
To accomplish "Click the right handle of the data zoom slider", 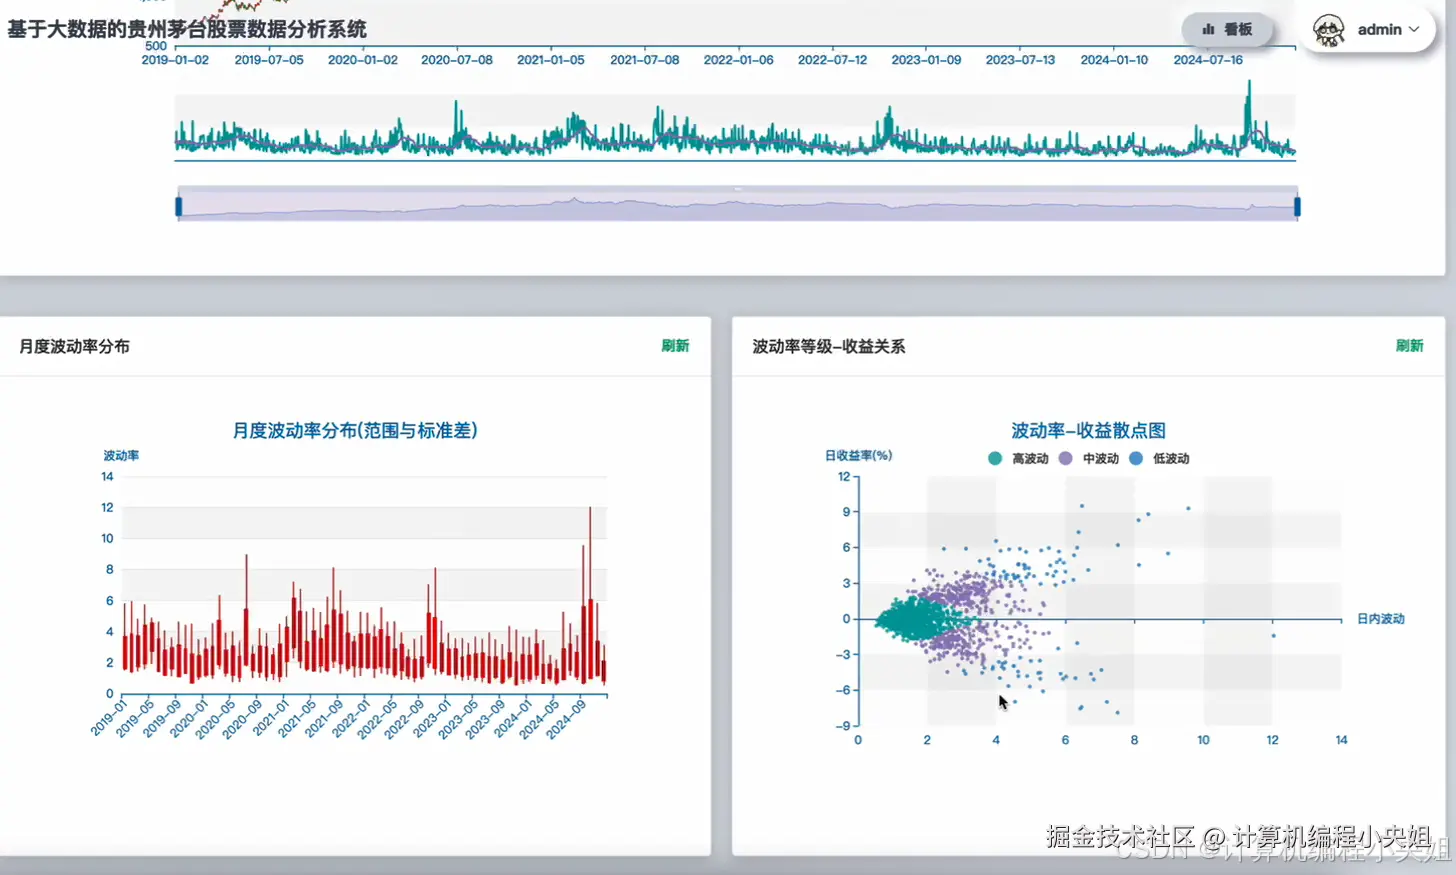I will click(x=1297, y=206).
